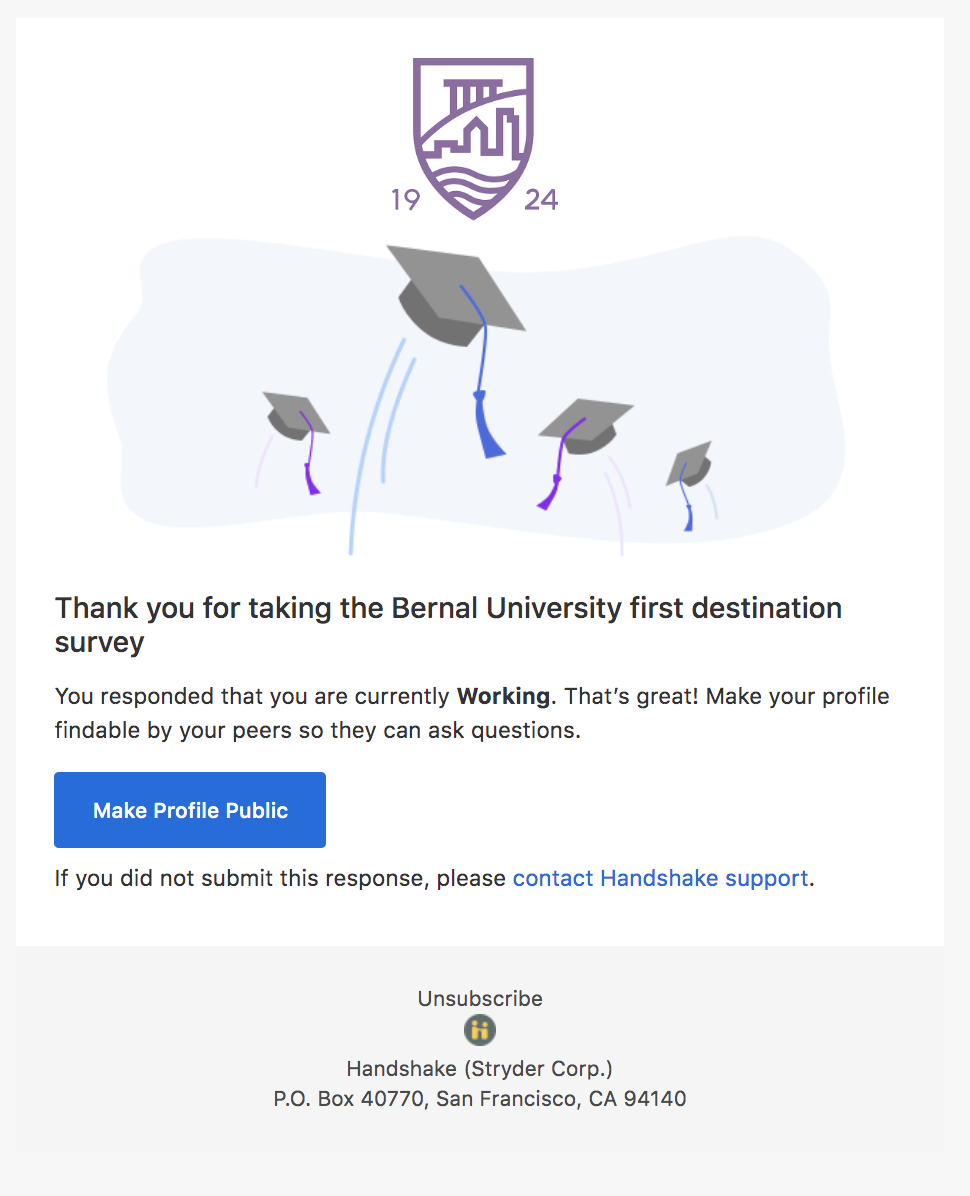Screen dimensions: 970x1196
Task: Click the large graduation cap with blue tassel
Action: 456,296
